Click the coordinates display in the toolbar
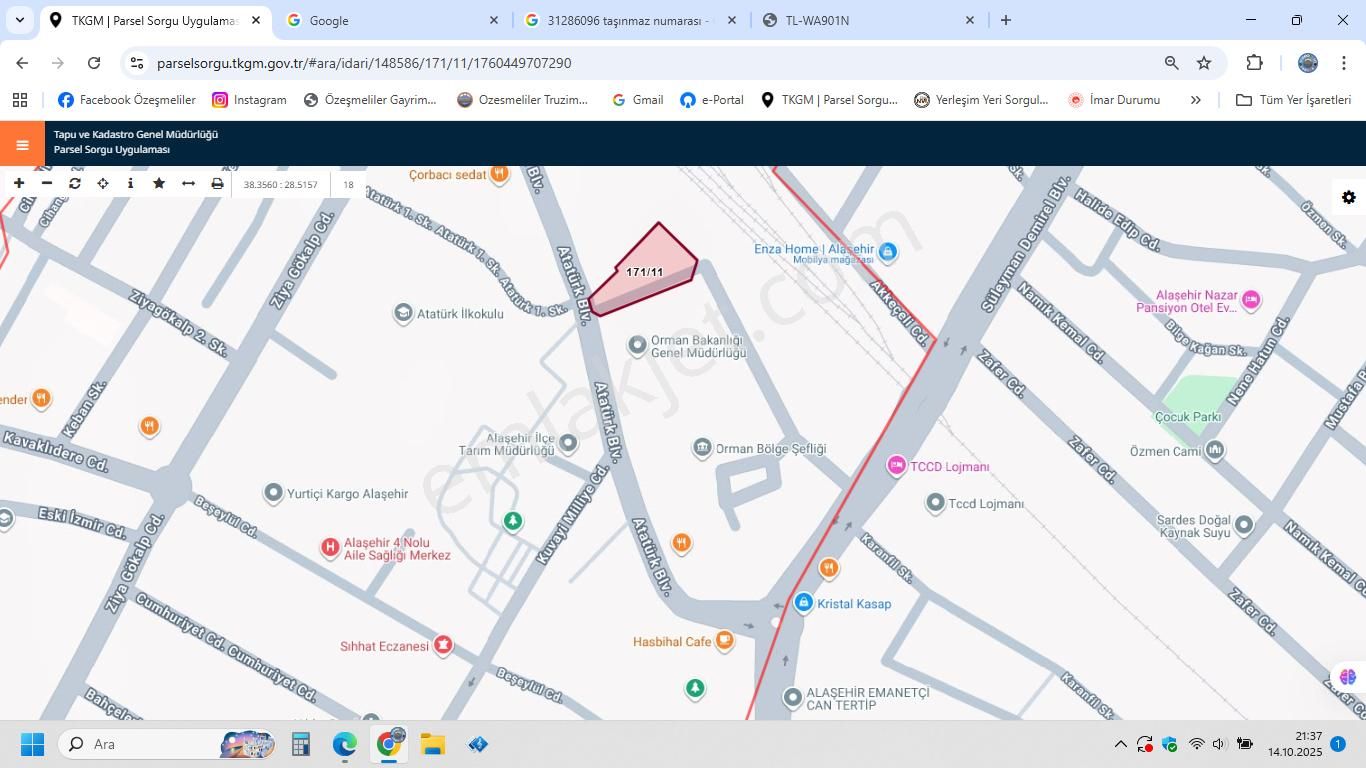The width and height of the screenshot is (1366, 768). pos(281,184)
